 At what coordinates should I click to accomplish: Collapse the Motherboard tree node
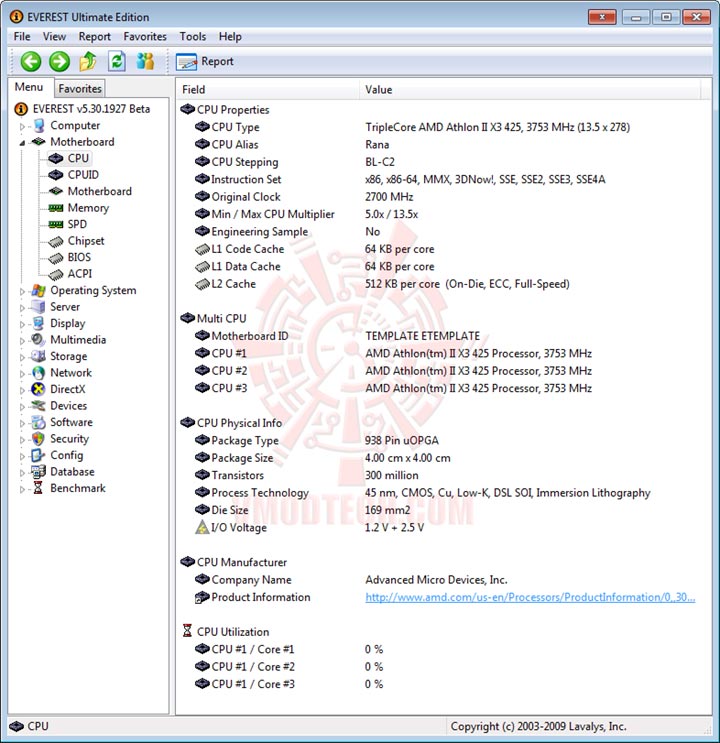click(x=22, y=143)
